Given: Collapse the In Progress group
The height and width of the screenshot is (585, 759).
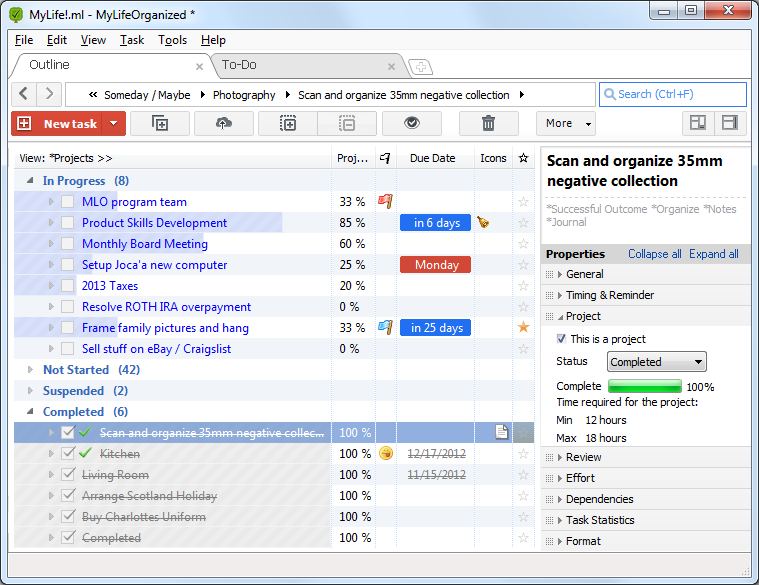Looking at the screenshot, I should [x=30, y=180].
